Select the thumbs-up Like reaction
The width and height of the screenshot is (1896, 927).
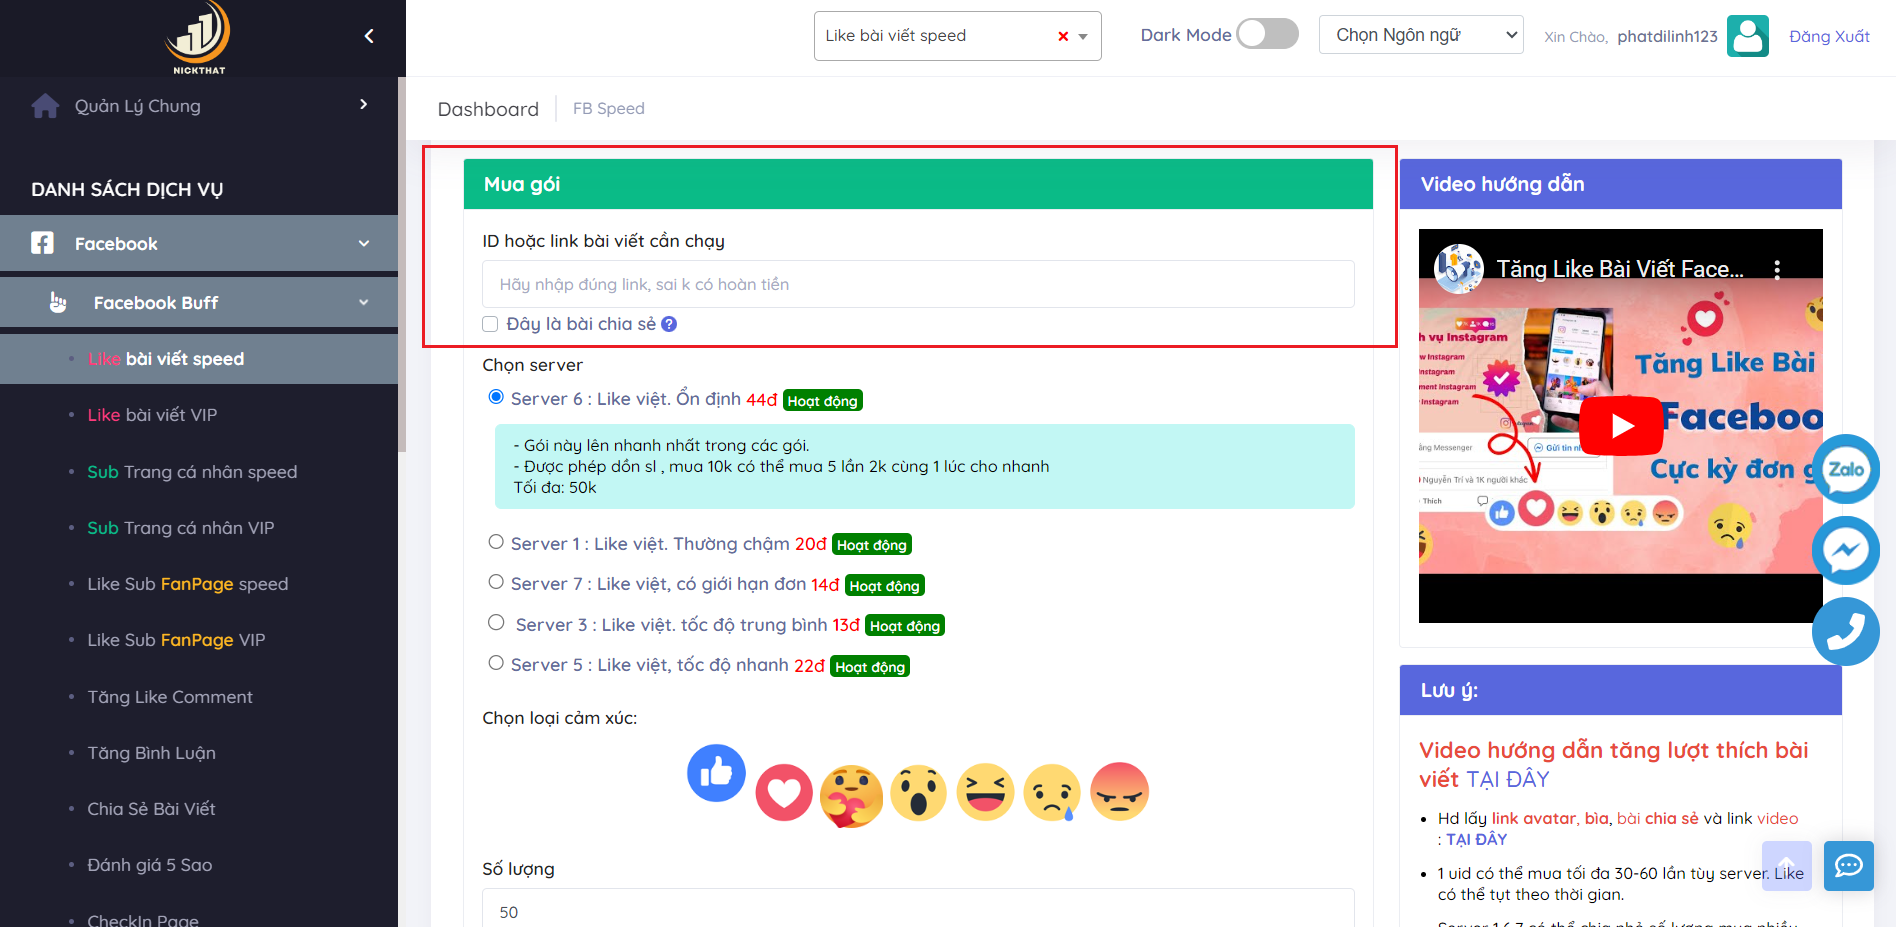point(716,773)
